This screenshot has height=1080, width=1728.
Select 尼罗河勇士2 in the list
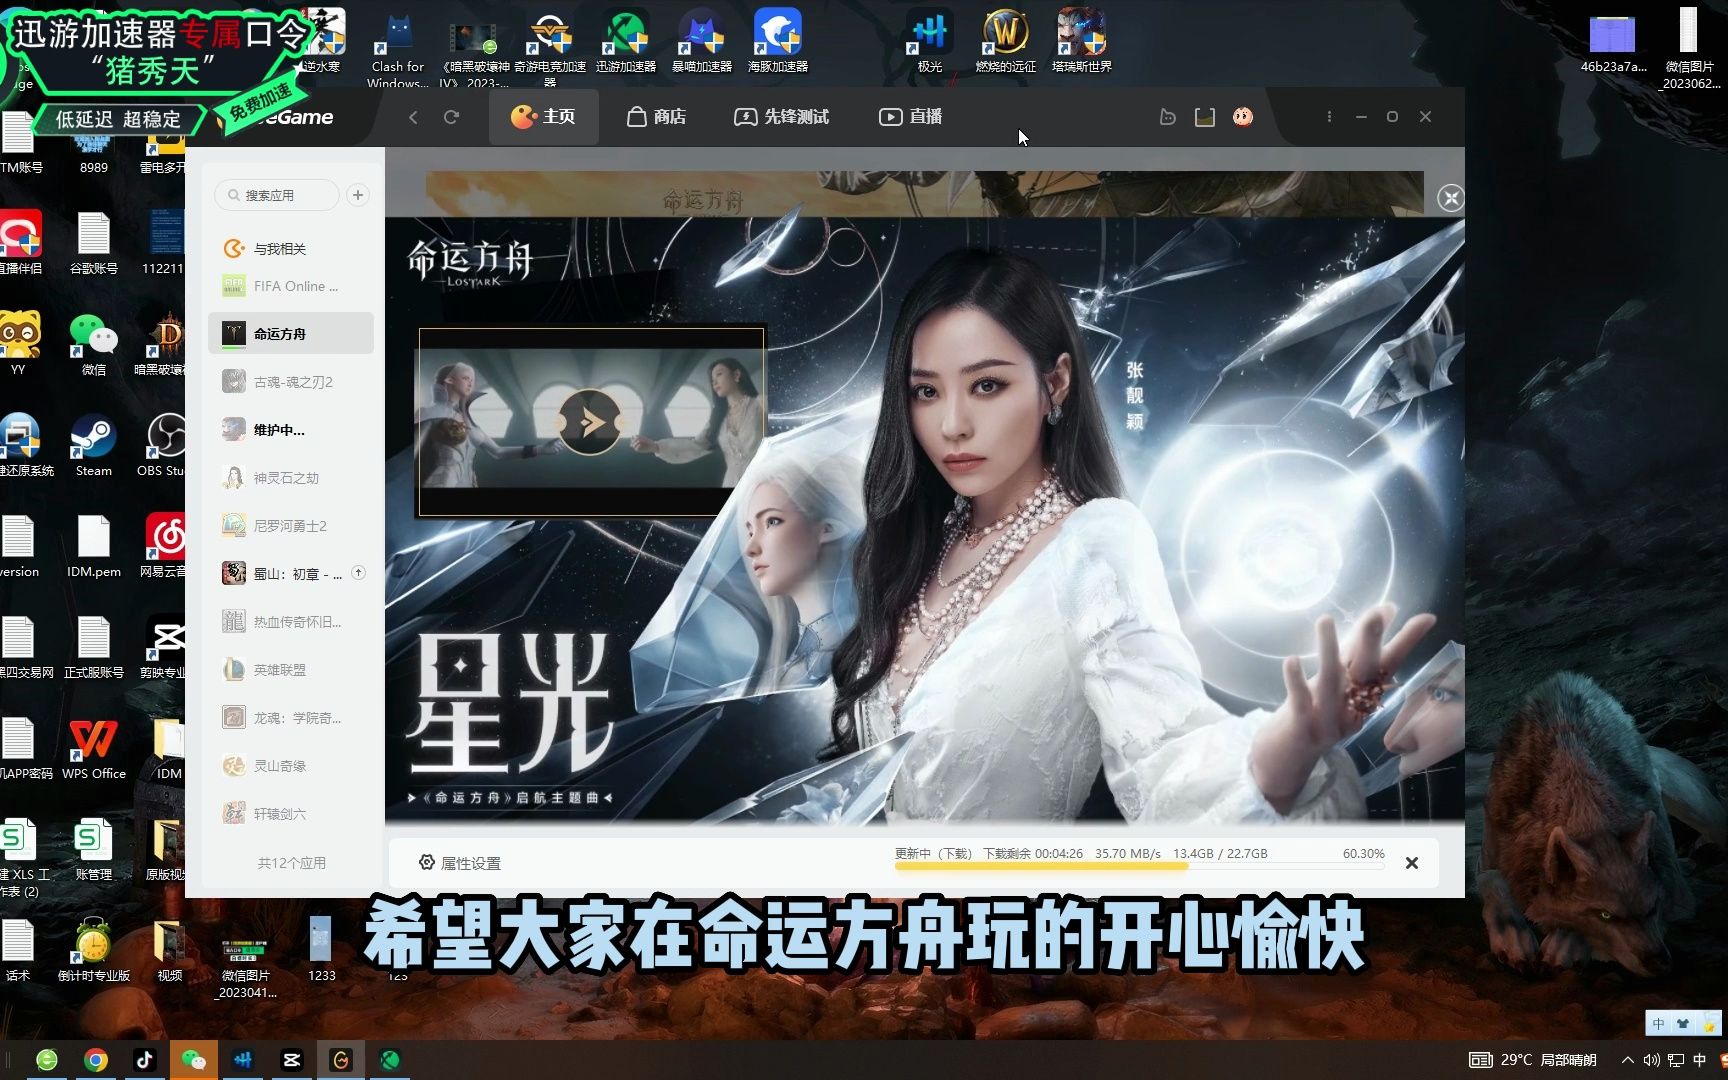(291, 525)
